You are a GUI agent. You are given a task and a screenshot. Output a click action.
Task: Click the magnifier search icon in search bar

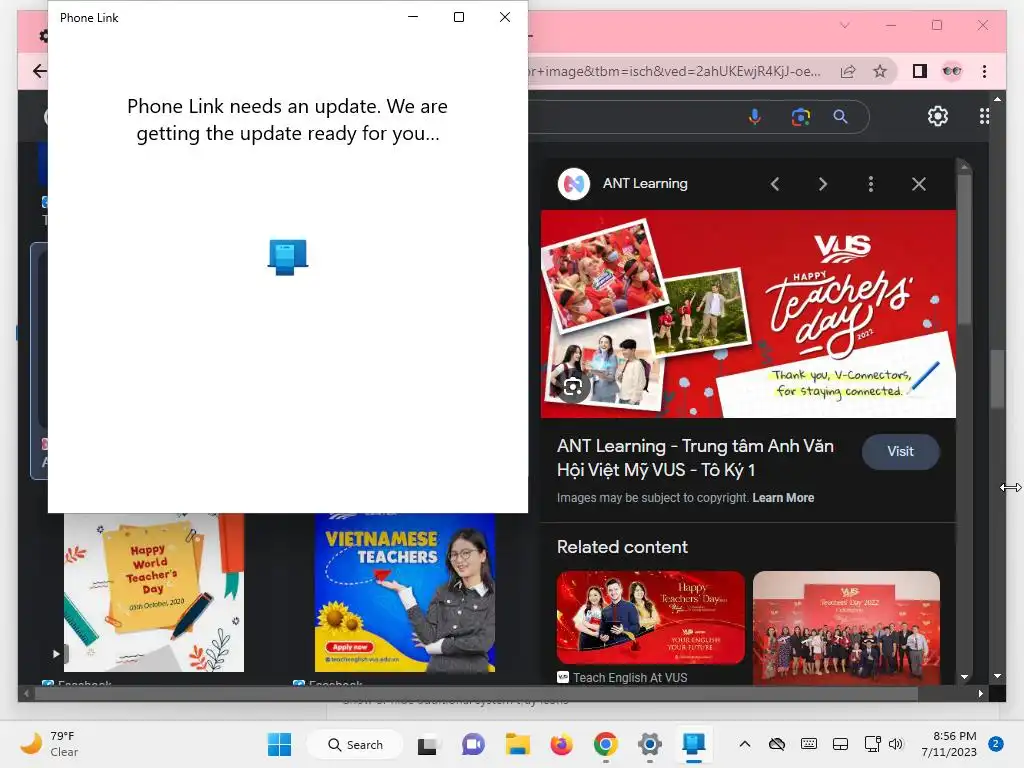pyautogui.click(x=840, y=117)
